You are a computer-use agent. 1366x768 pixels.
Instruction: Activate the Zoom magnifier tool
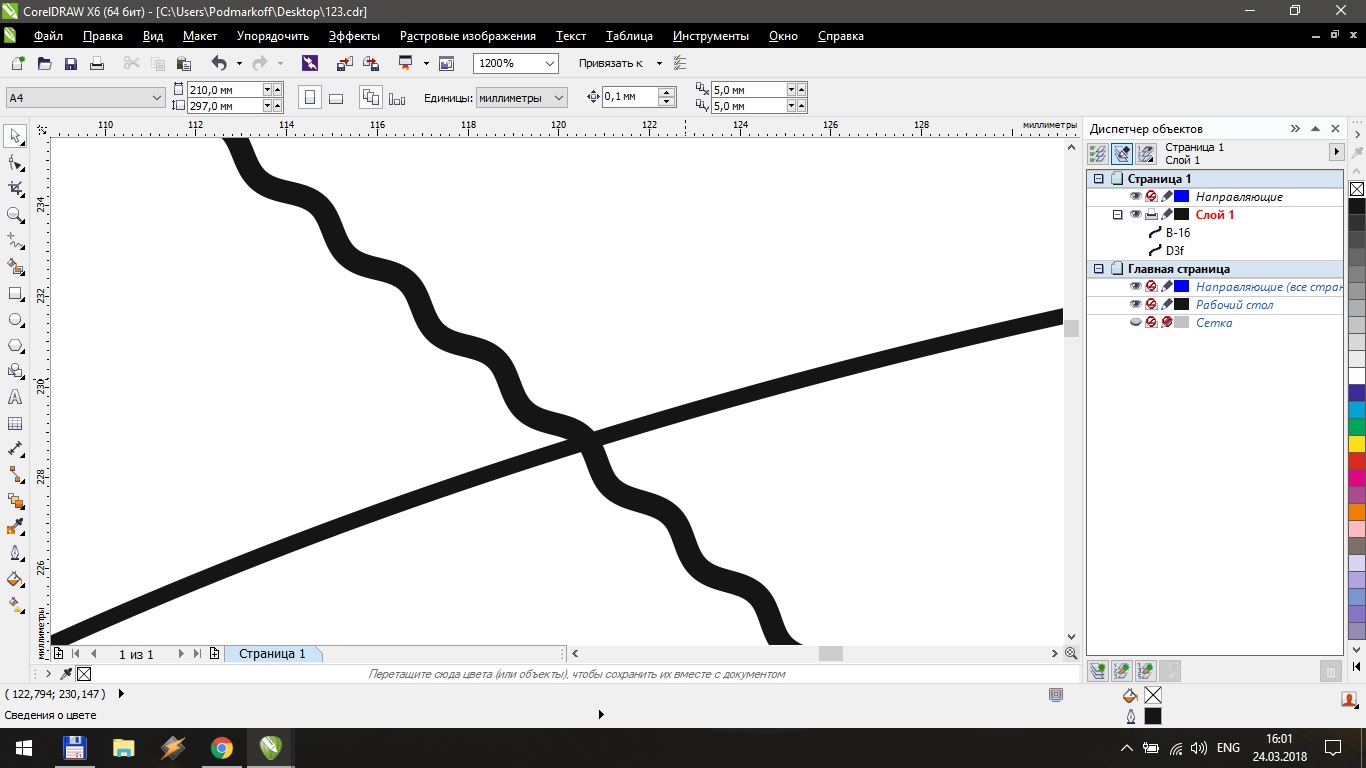15,215
